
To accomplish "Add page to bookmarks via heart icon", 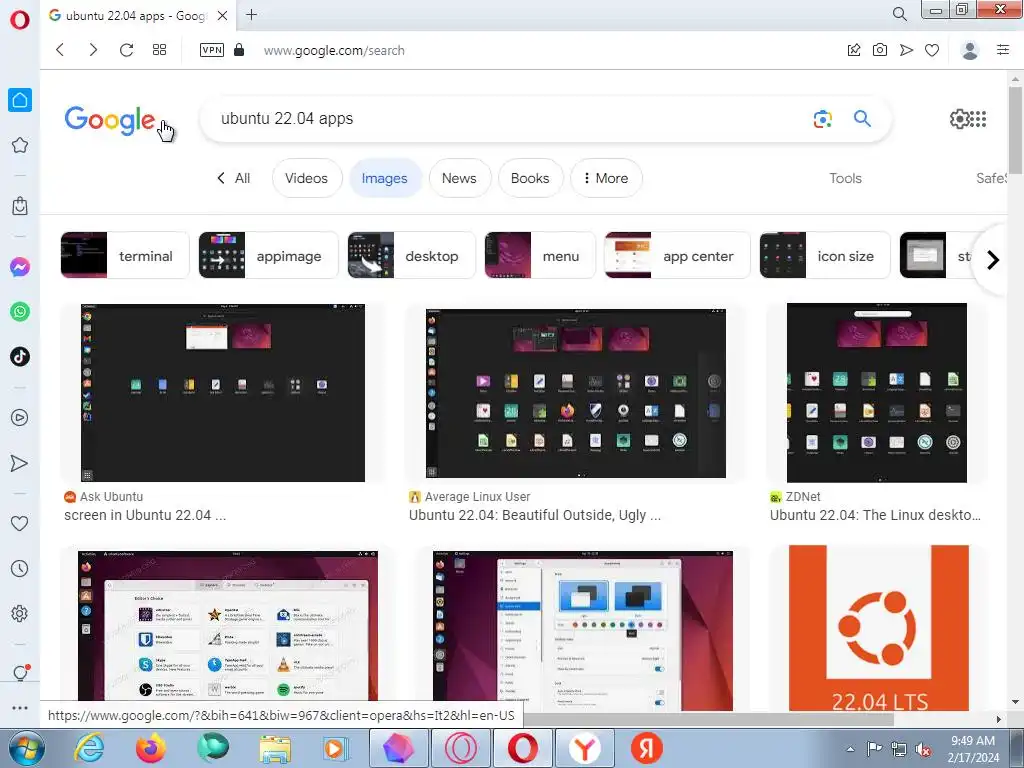I will click(x=932, y=50).
